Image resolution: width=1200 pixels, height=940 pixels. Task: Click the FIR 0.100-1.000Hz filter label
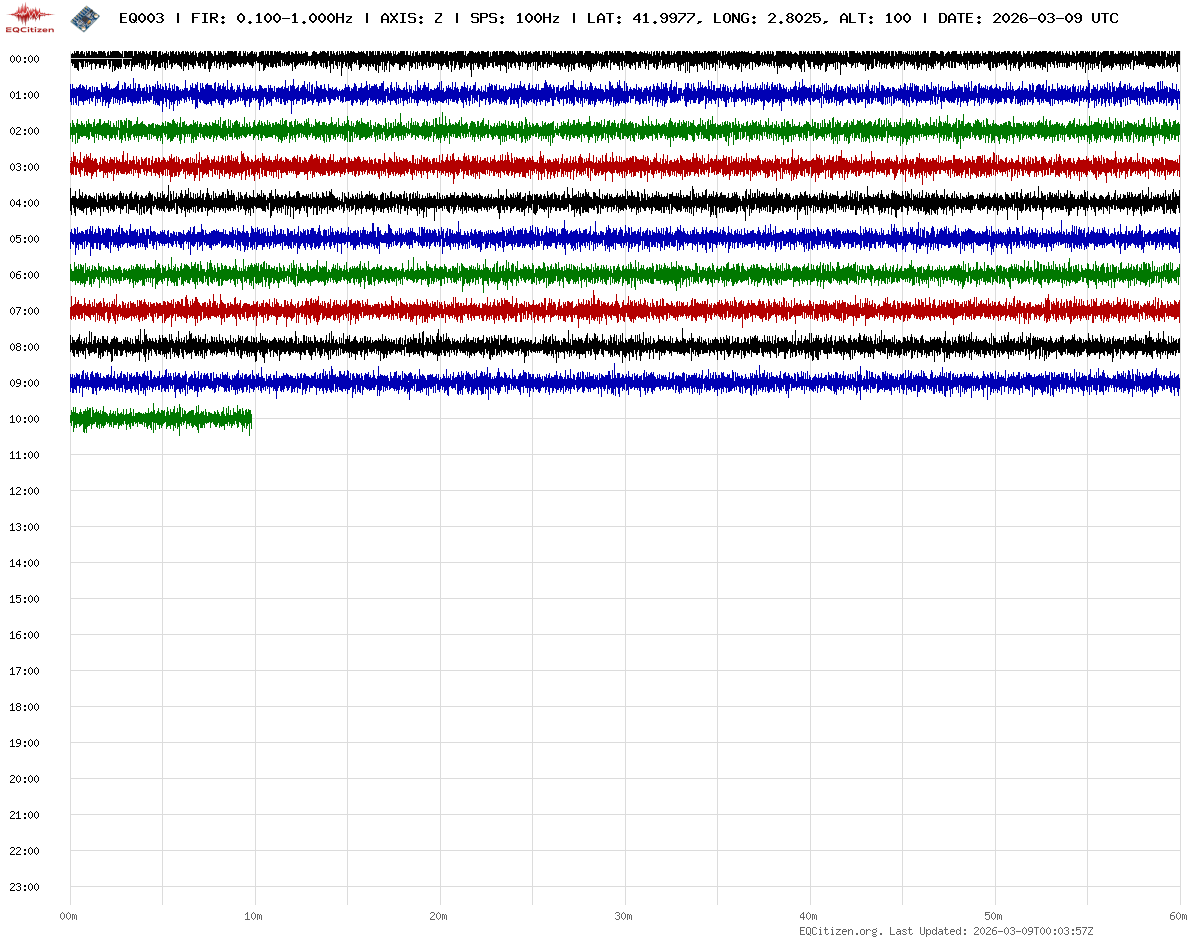click(x=271, y=19)
